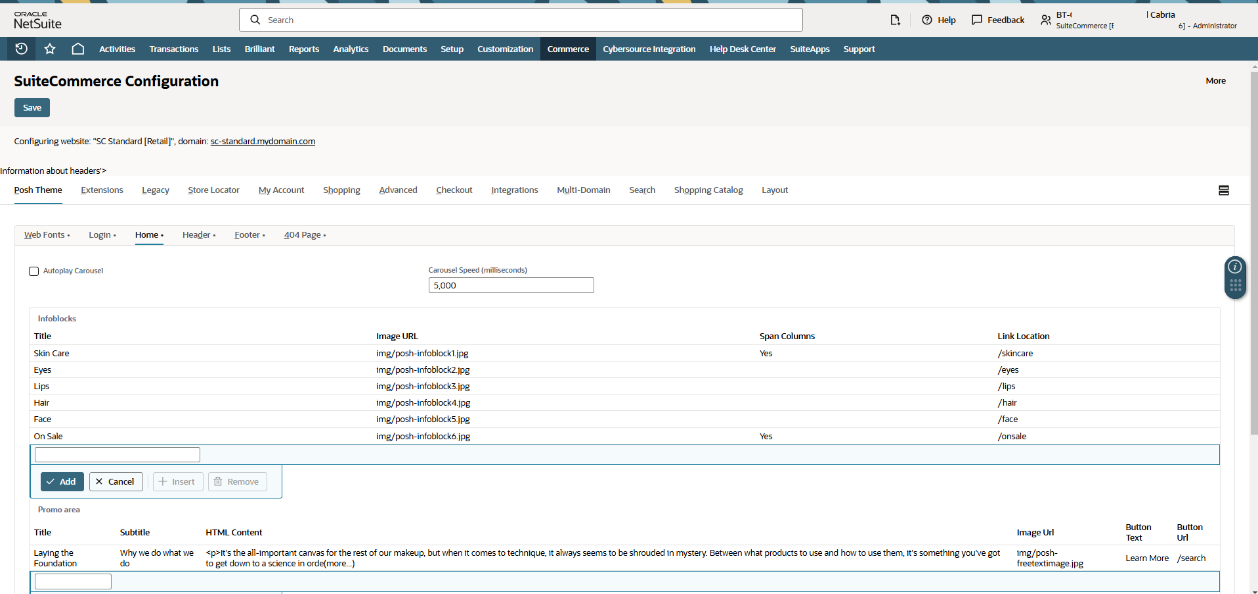1258x594 pixels.
Task: Switch to the Layout tab
Action: point(775,190)
